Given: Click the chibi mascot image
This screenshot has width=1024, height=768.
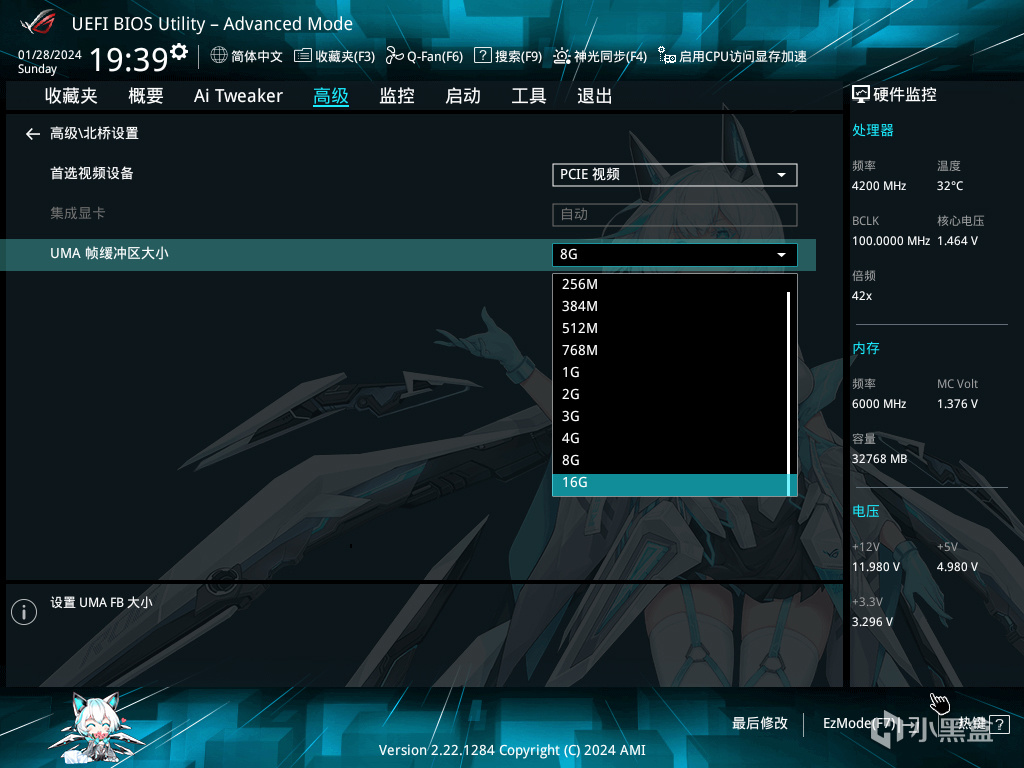Looking at the screenshot, I should [99, 728].
